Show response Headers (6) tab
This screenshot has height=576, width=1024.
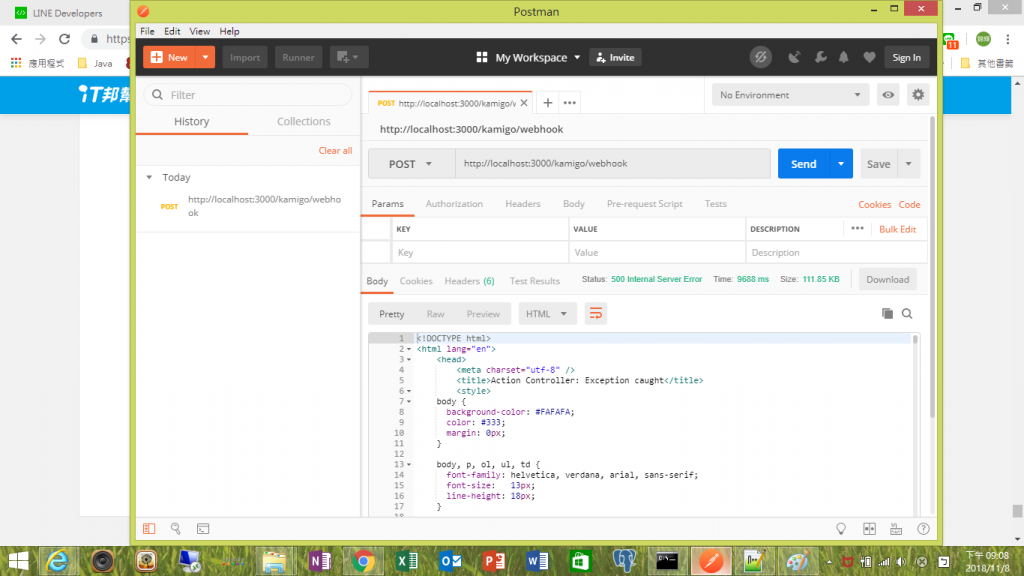click(469, 281)
